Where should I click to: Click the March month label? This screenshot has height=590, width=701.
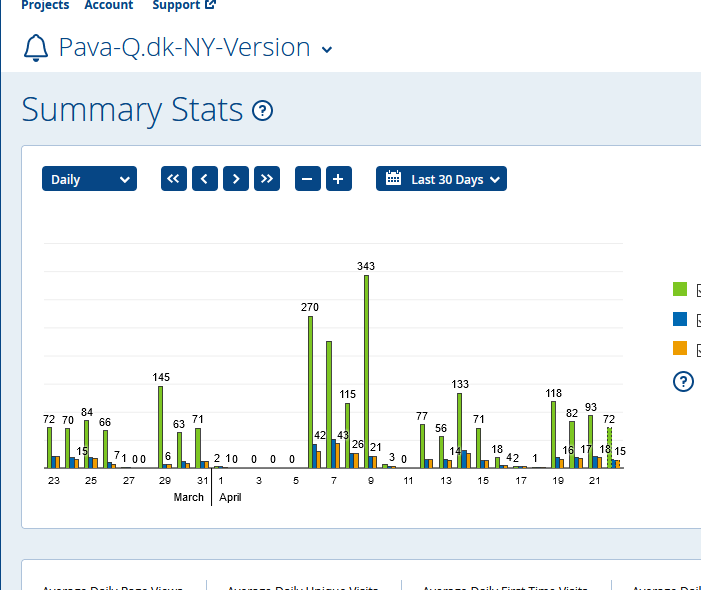pyautogui.click(x=188, y=497)
